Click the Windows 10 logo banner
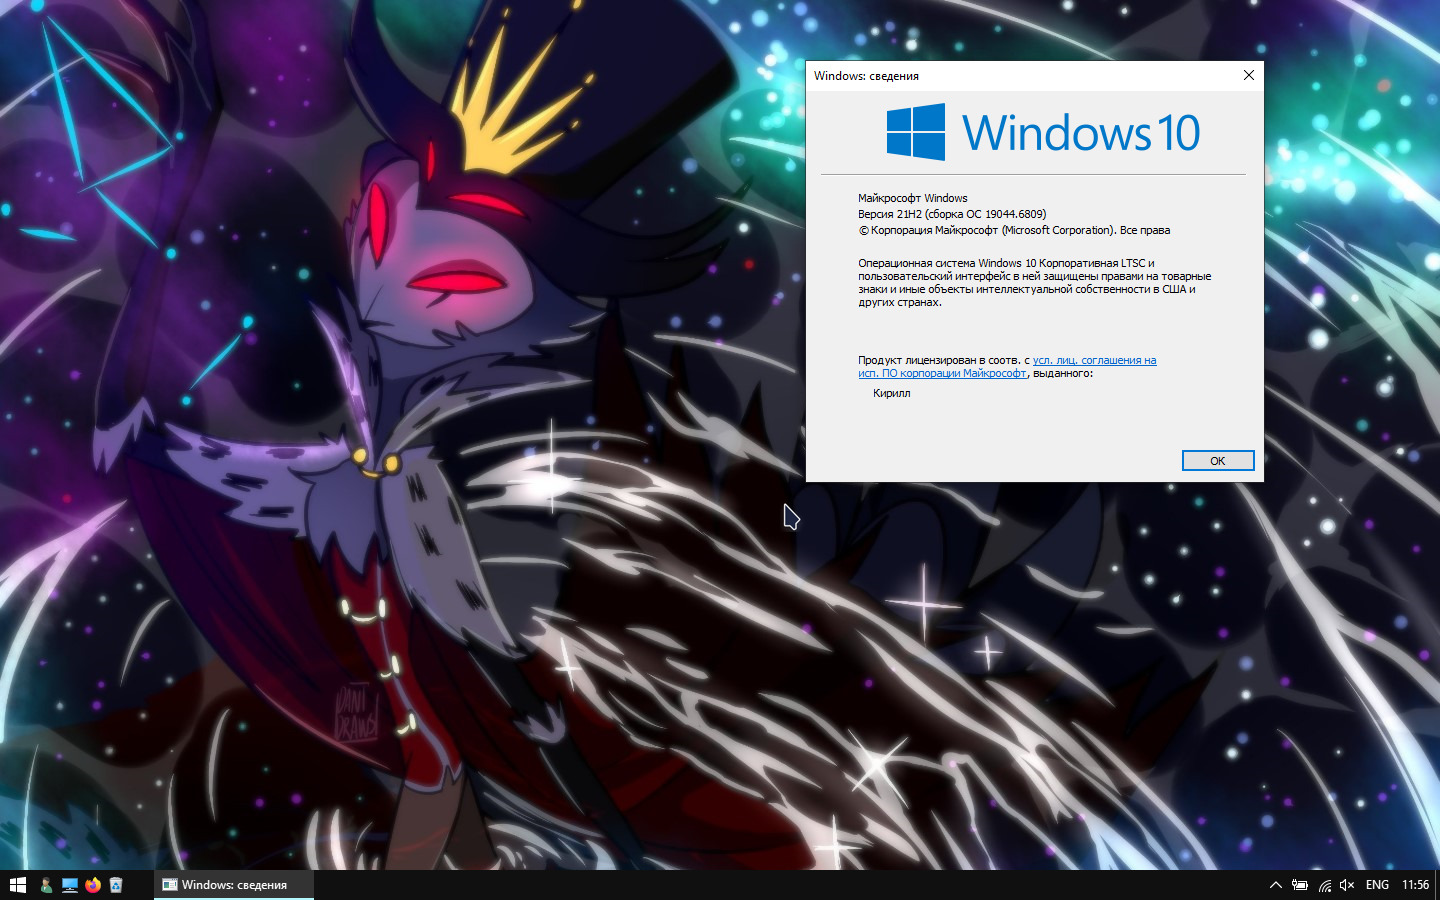 [1043, 132]
